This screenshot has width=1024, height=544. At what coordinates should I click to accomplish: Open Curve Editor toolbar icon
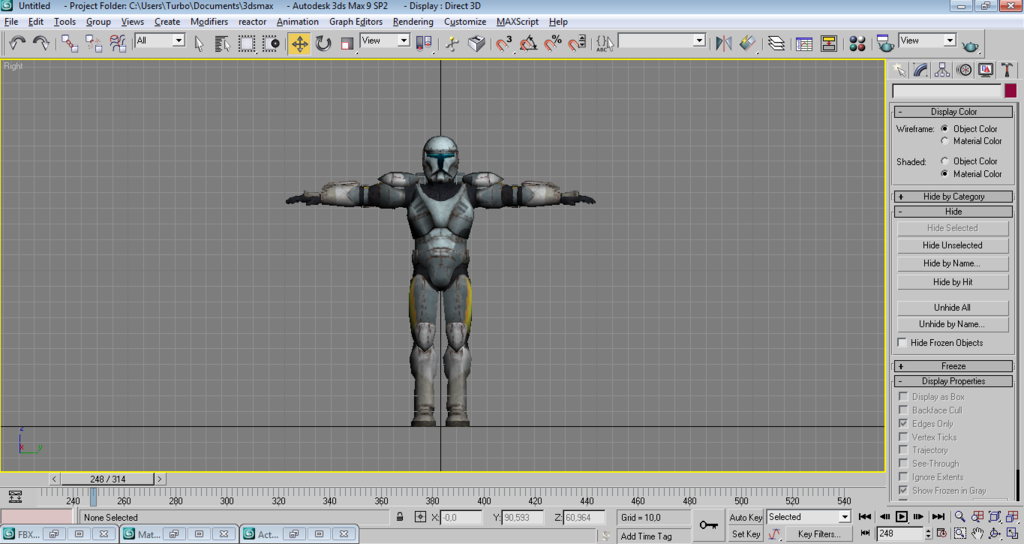click(805, 44)
